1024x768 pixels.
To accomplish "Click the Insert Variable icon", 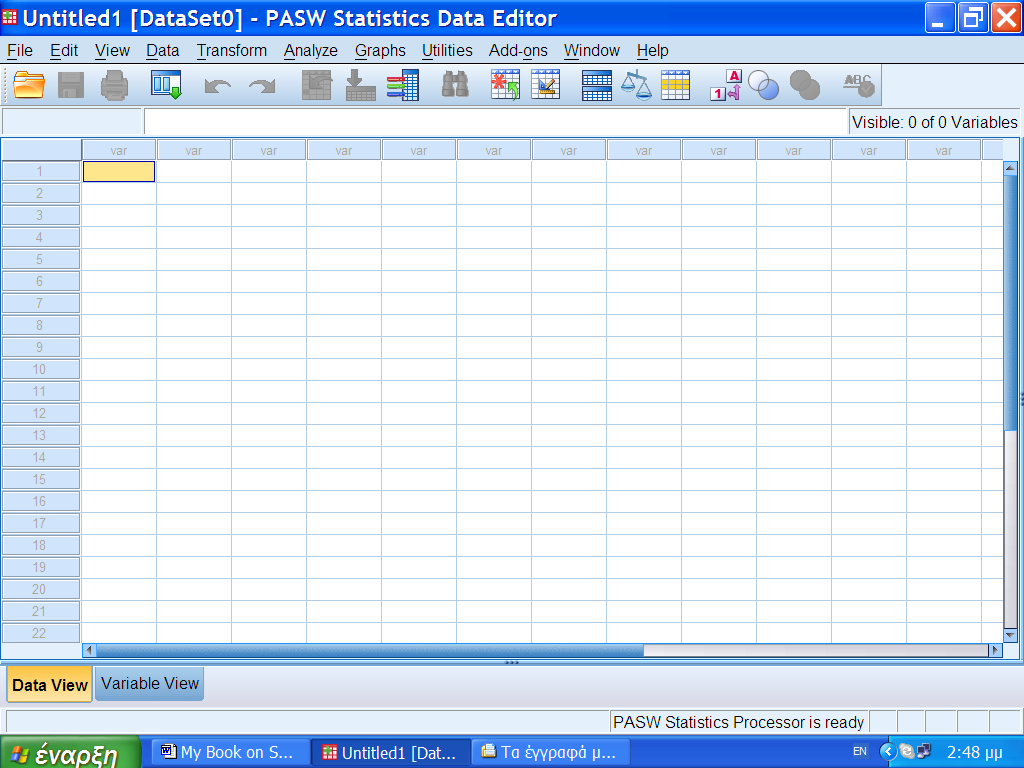I will (x=546, y=85).
